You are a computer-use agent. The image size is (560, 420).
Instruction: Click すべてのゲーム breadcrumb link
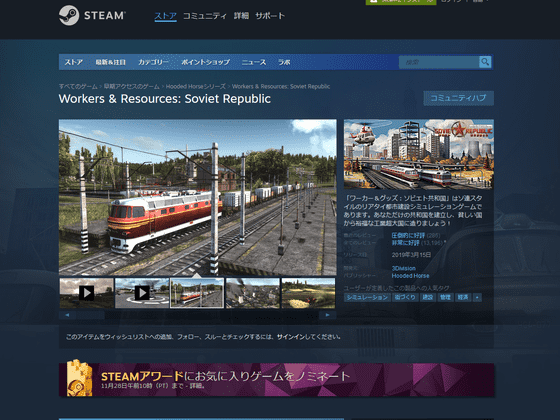pos(78,86)
